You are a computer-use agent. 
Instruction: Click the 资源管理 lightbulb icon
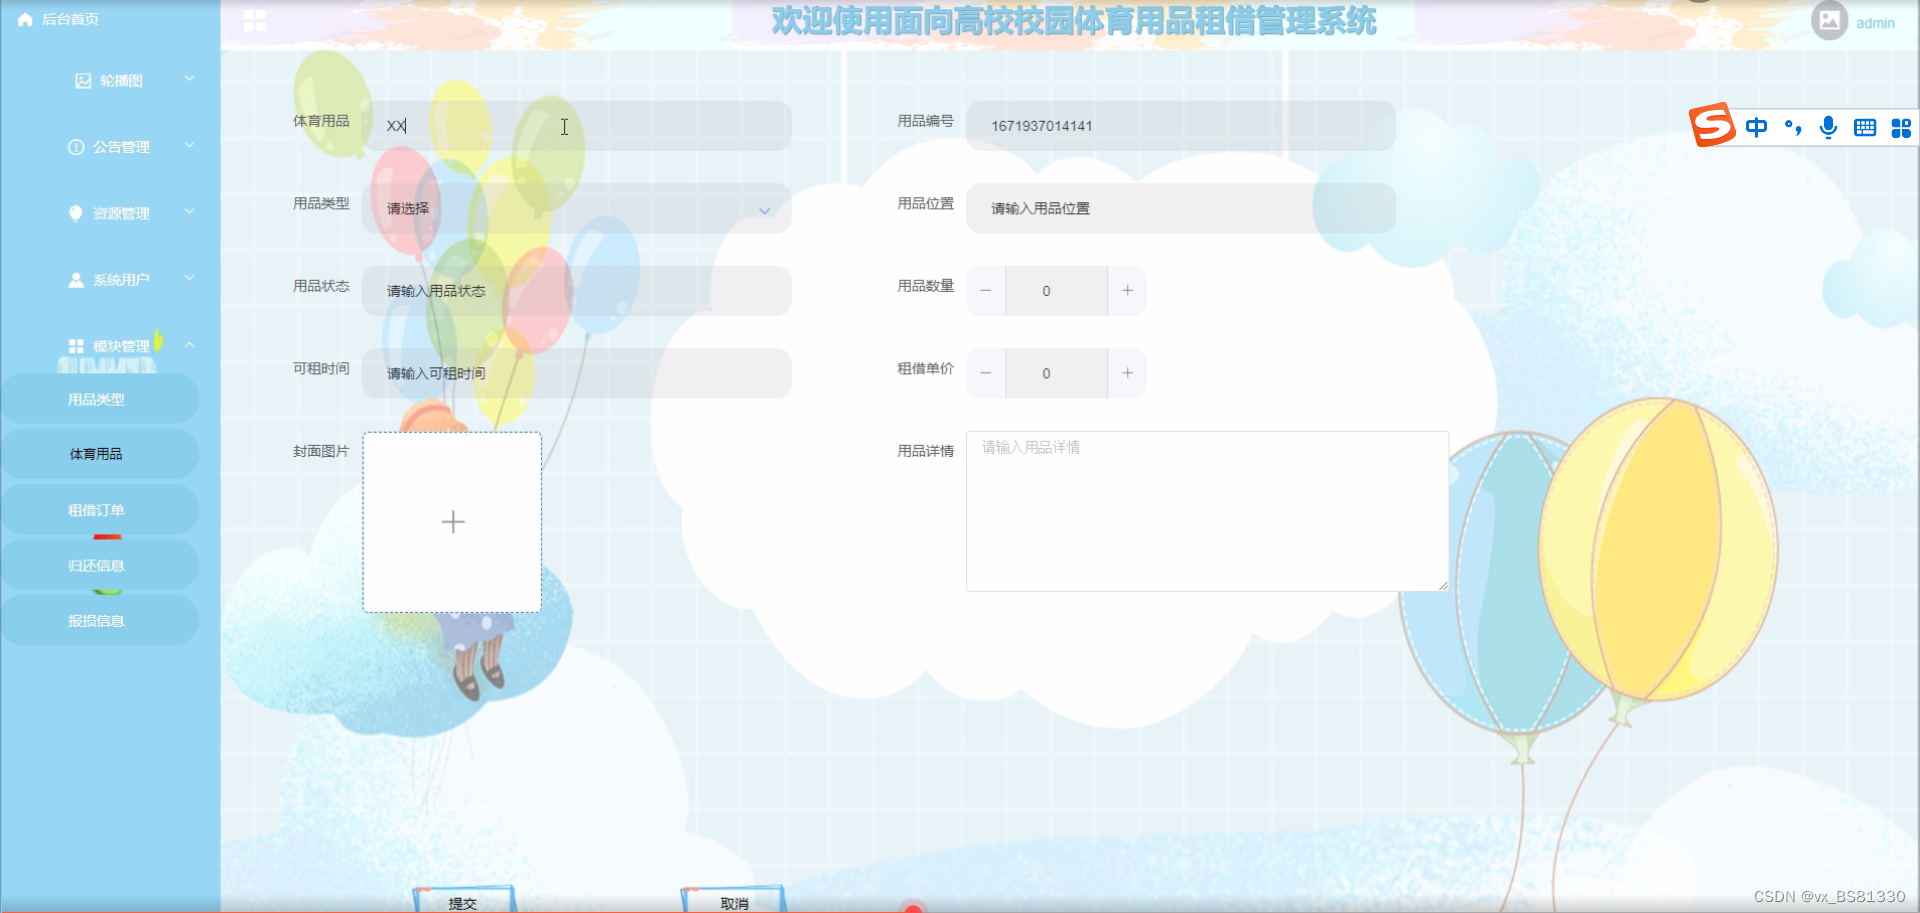[76, 213]
